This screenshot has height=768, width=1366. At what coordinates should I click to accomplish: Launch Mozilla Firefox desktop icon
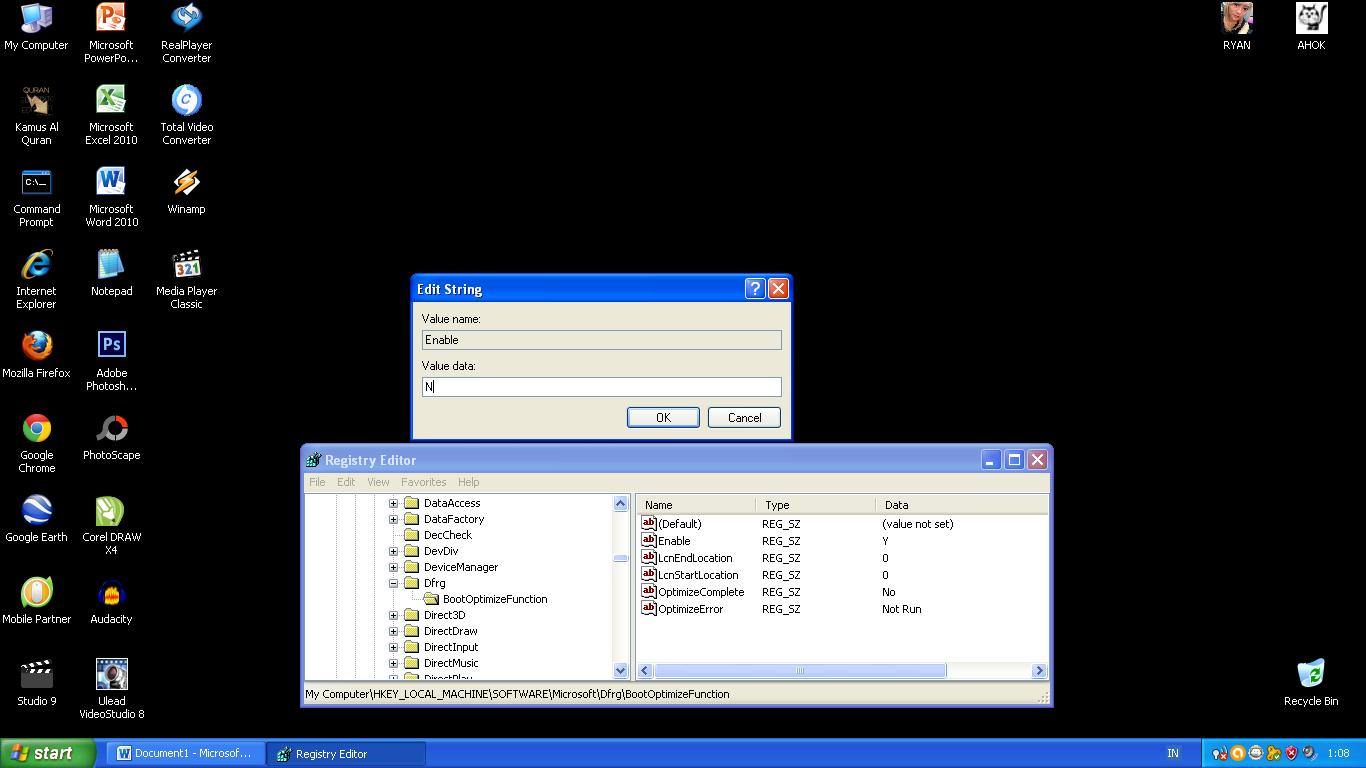tap(37, 350)
